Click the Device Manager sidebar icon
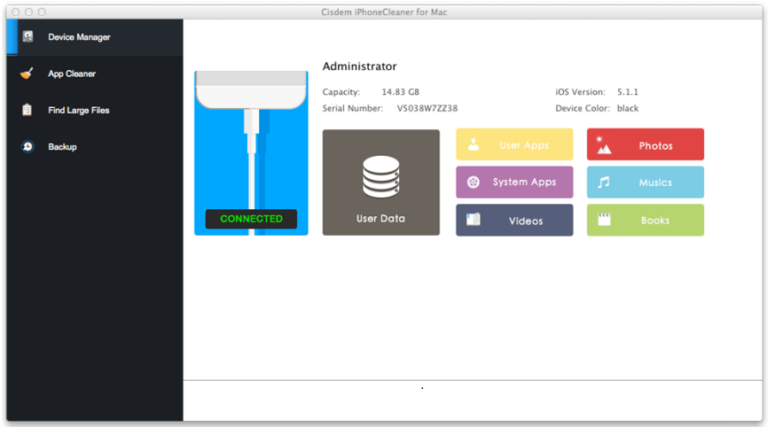The width and height of the screenshot is (768, 427). click(28, 37)
